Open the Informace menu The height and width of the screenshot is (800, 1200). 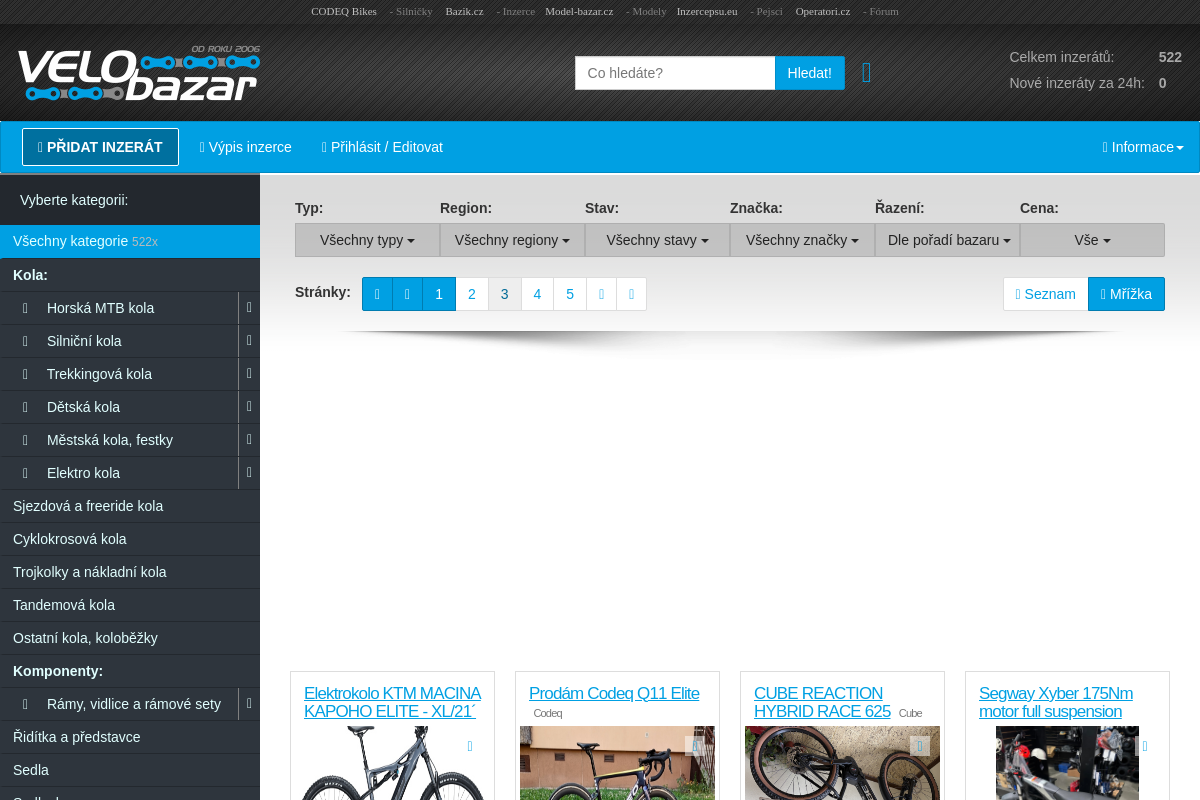point(1143,147)
